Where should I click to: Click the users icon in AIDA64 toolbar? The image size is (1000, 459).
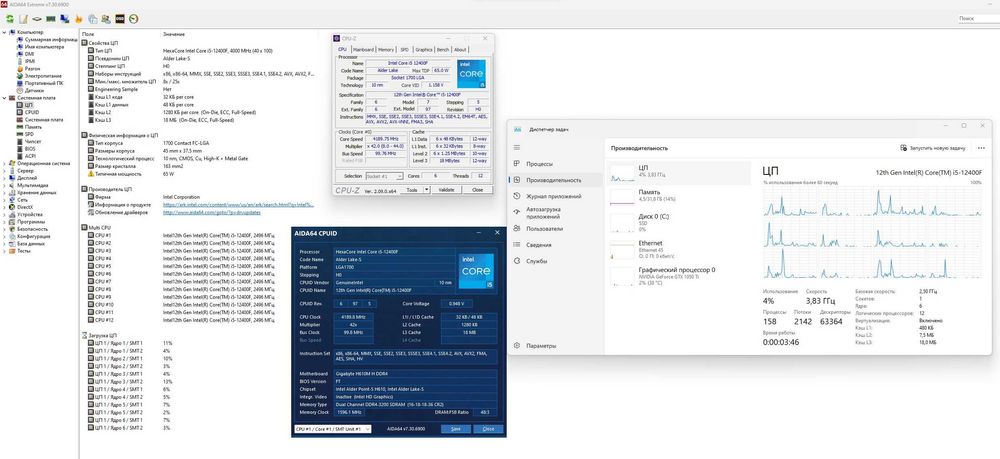(x=106, y=18)
